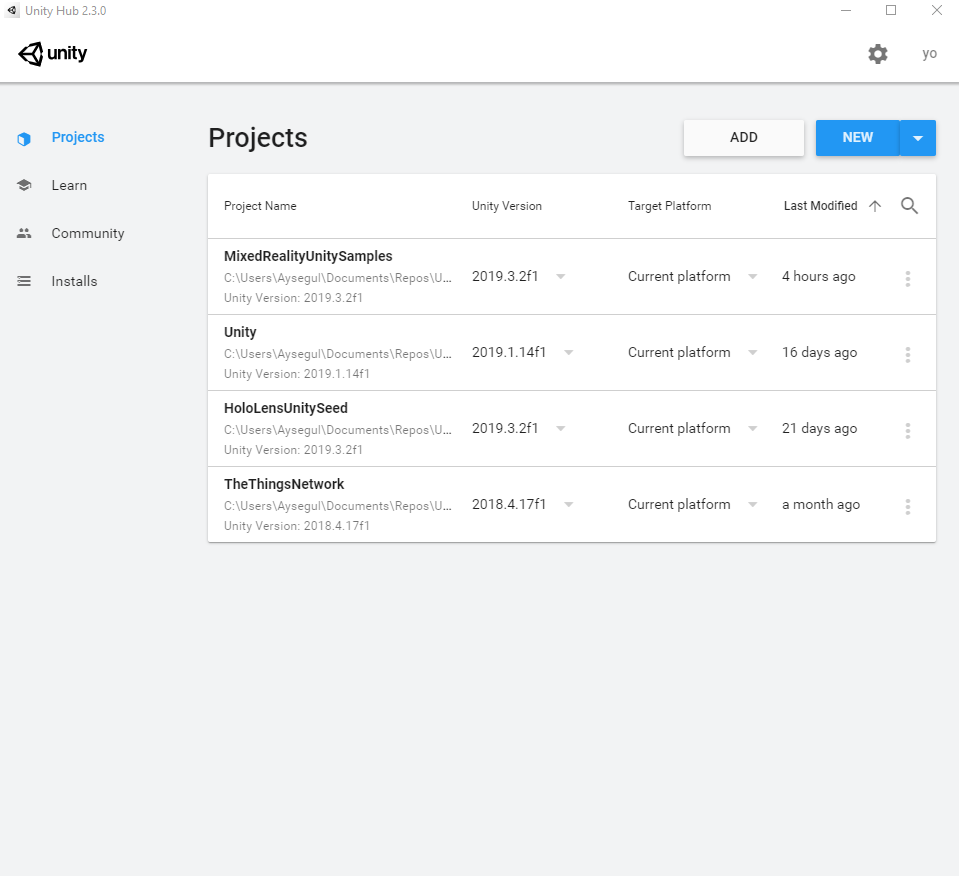Click the Unity logo in the header
This screenshot has width=959, height=876.
click(x=53, y=54)
